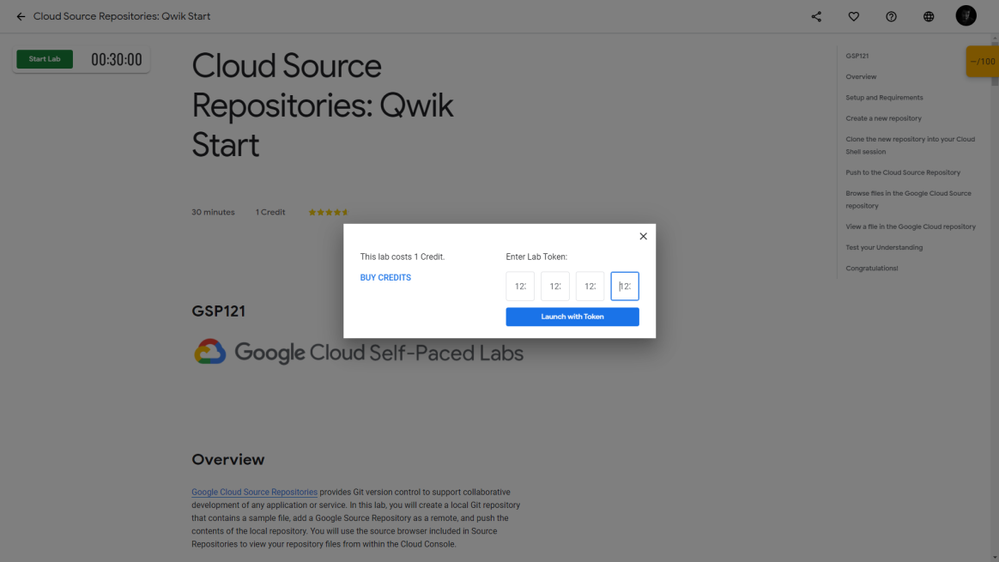
Task: Open the help question mark icon
Action: coord(891,17)
